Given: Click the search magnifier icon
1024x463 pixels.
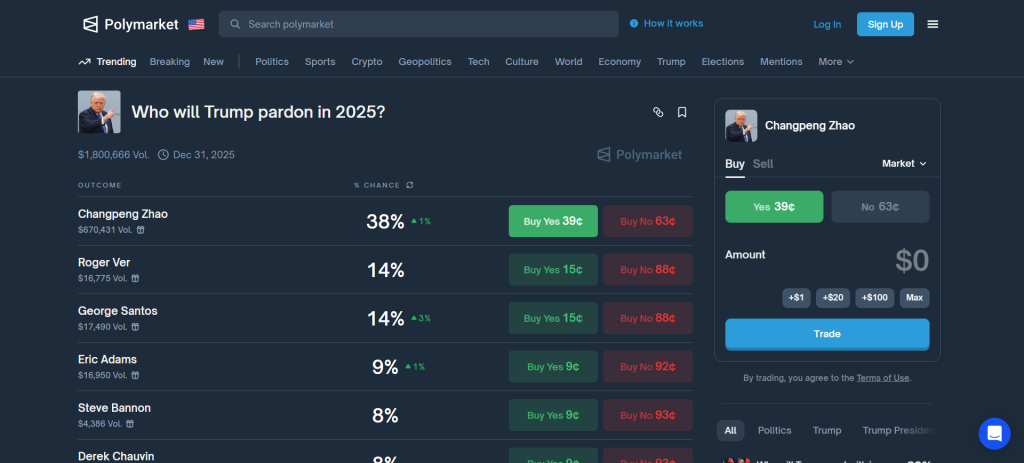Looking at the screenshot, I should point(235,24).
